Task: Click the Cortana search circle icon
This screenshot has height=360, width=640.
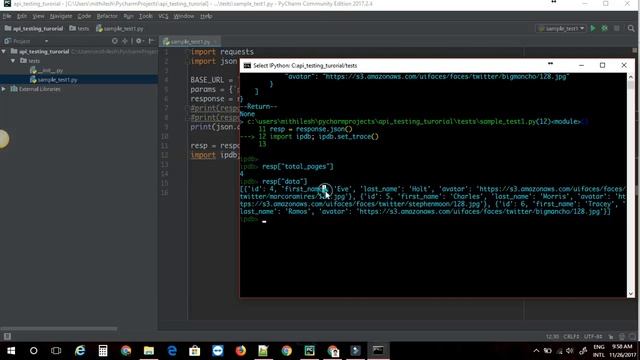Action: click(33, 351)
